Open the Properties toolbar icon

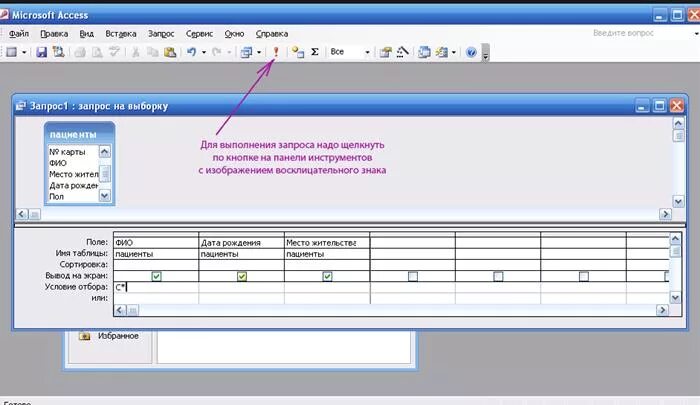point(385,52)
